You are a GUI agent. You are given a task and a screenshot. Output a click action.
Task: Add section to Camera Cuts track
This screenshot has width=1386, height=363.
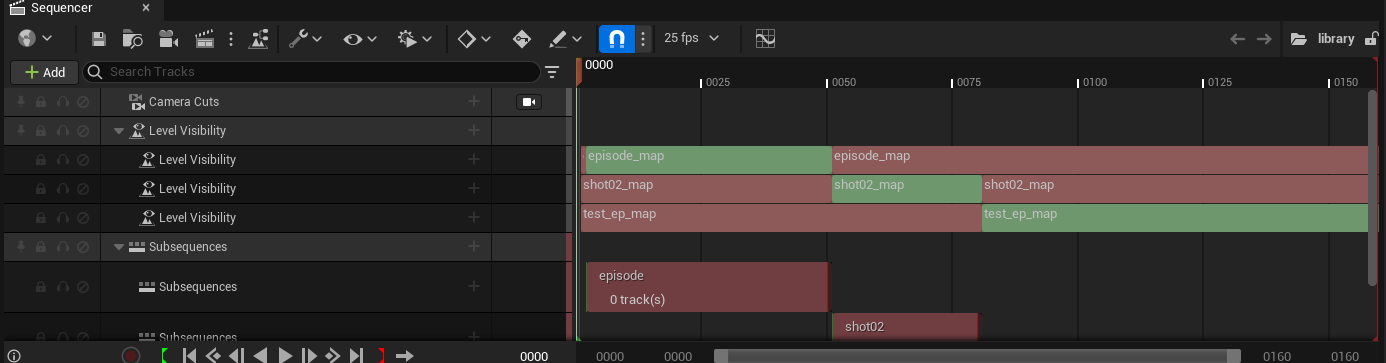(x=474, y=102)
